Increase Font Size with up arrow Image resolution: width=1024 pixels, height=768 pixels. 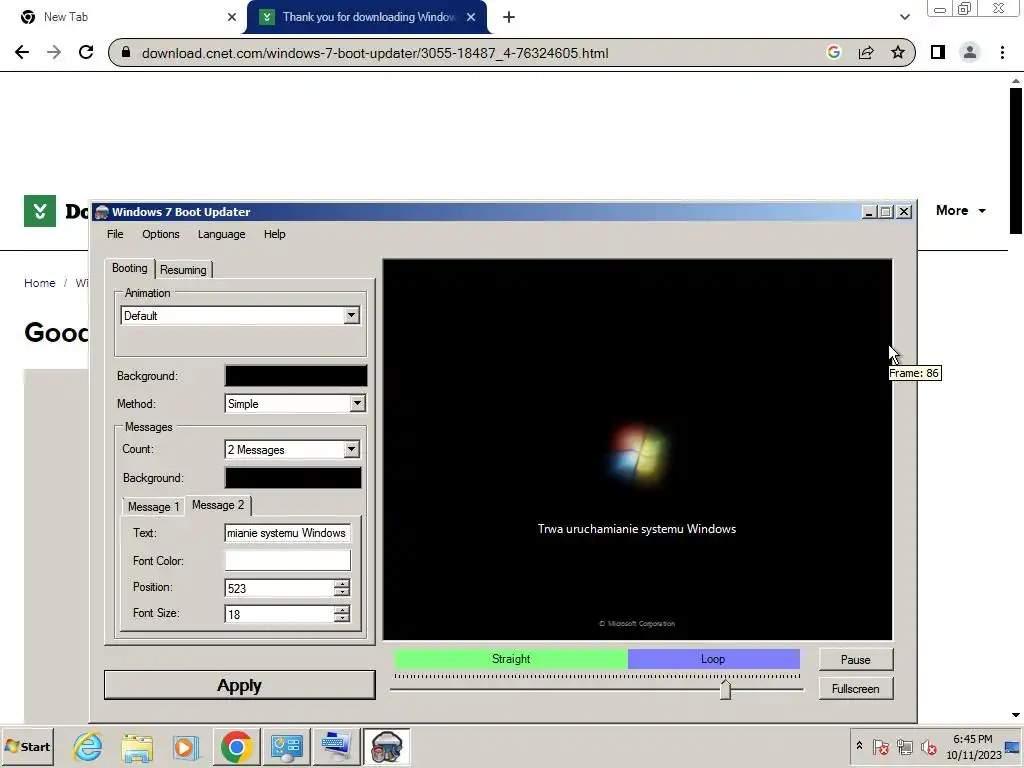[x=342, y=609]
